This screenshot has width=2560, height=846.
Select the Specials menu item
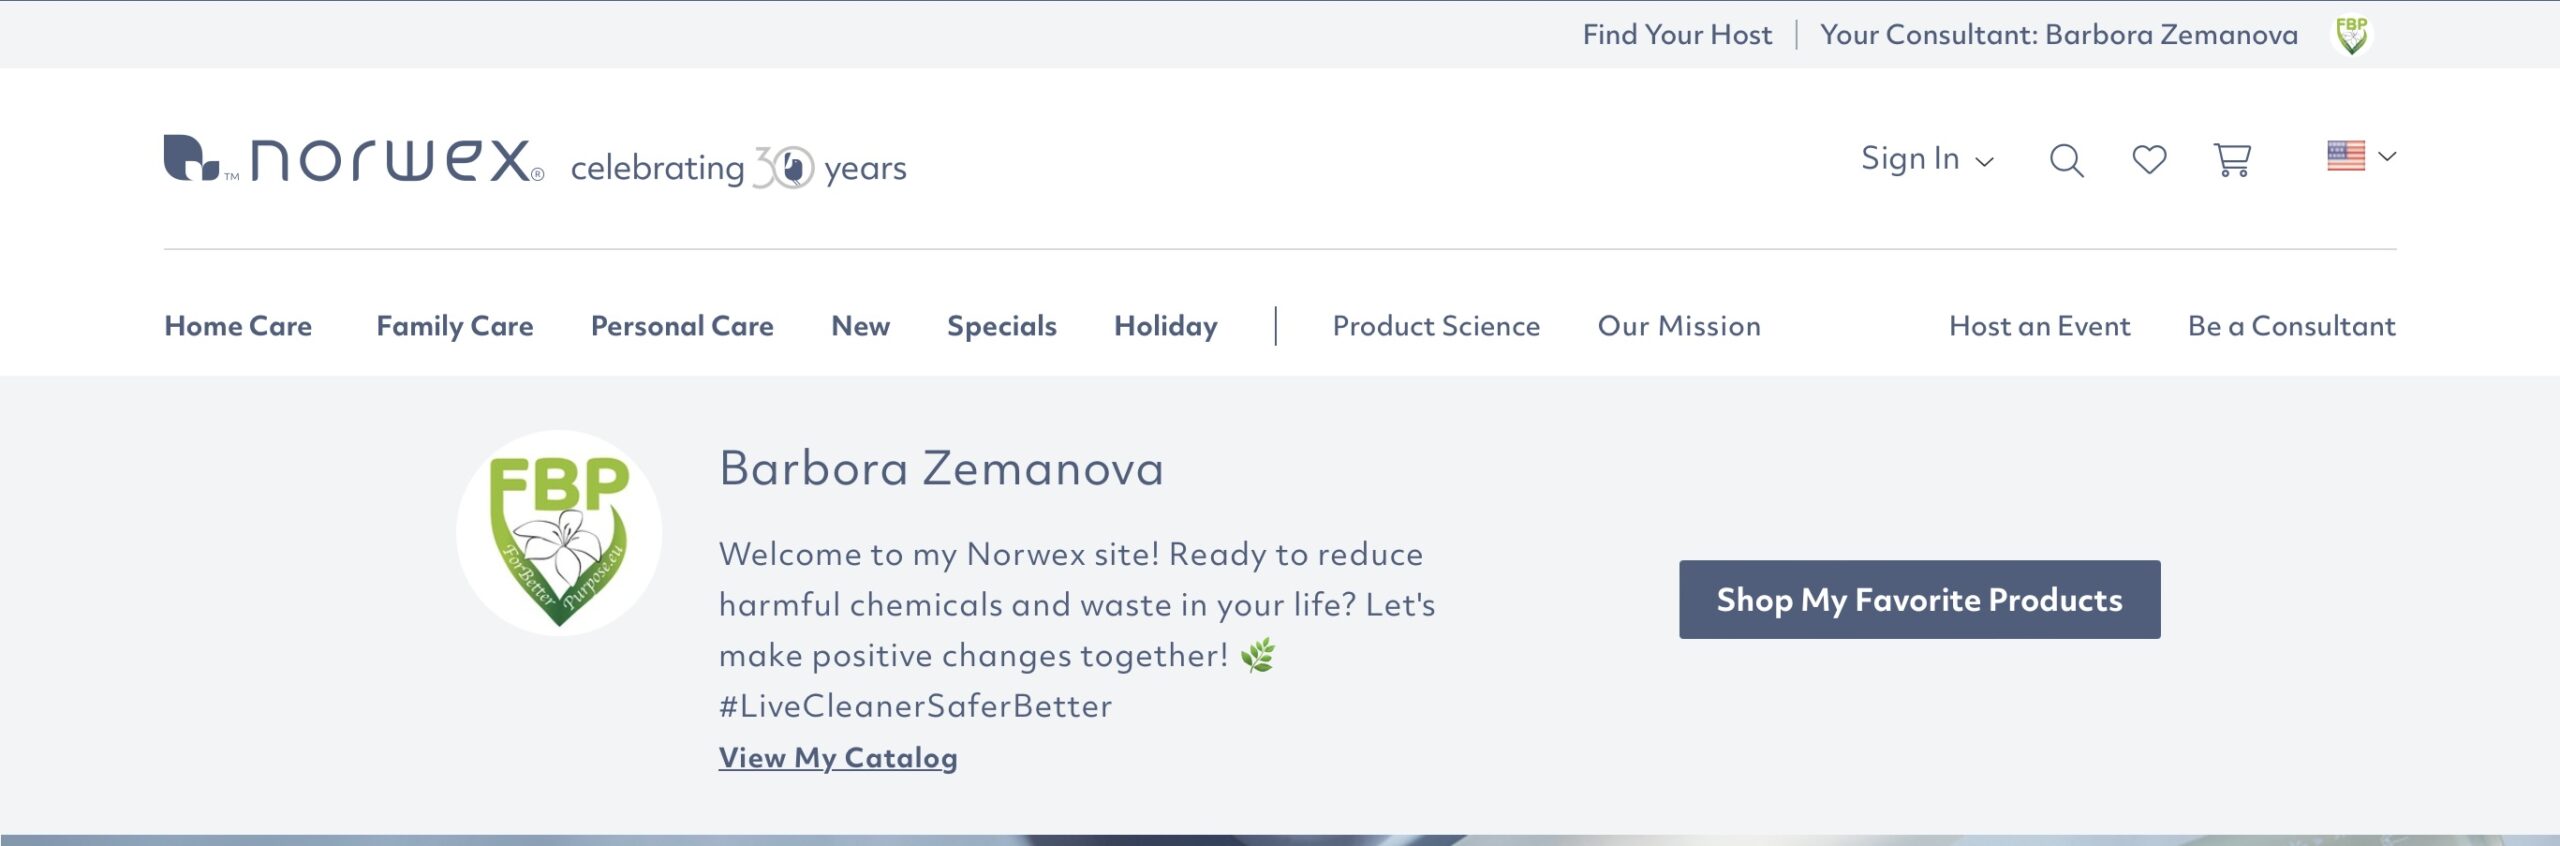[x=1002, y=326]
